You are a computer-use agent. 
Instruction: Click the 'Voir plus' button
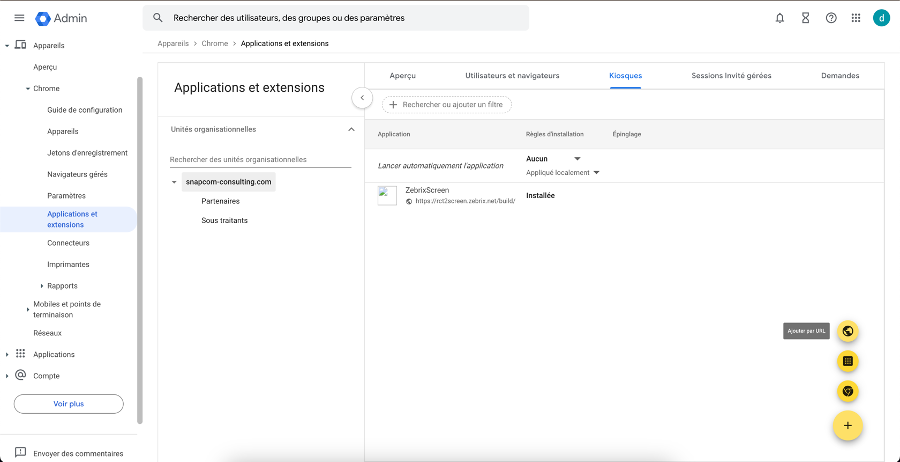[x=68, y=404]
